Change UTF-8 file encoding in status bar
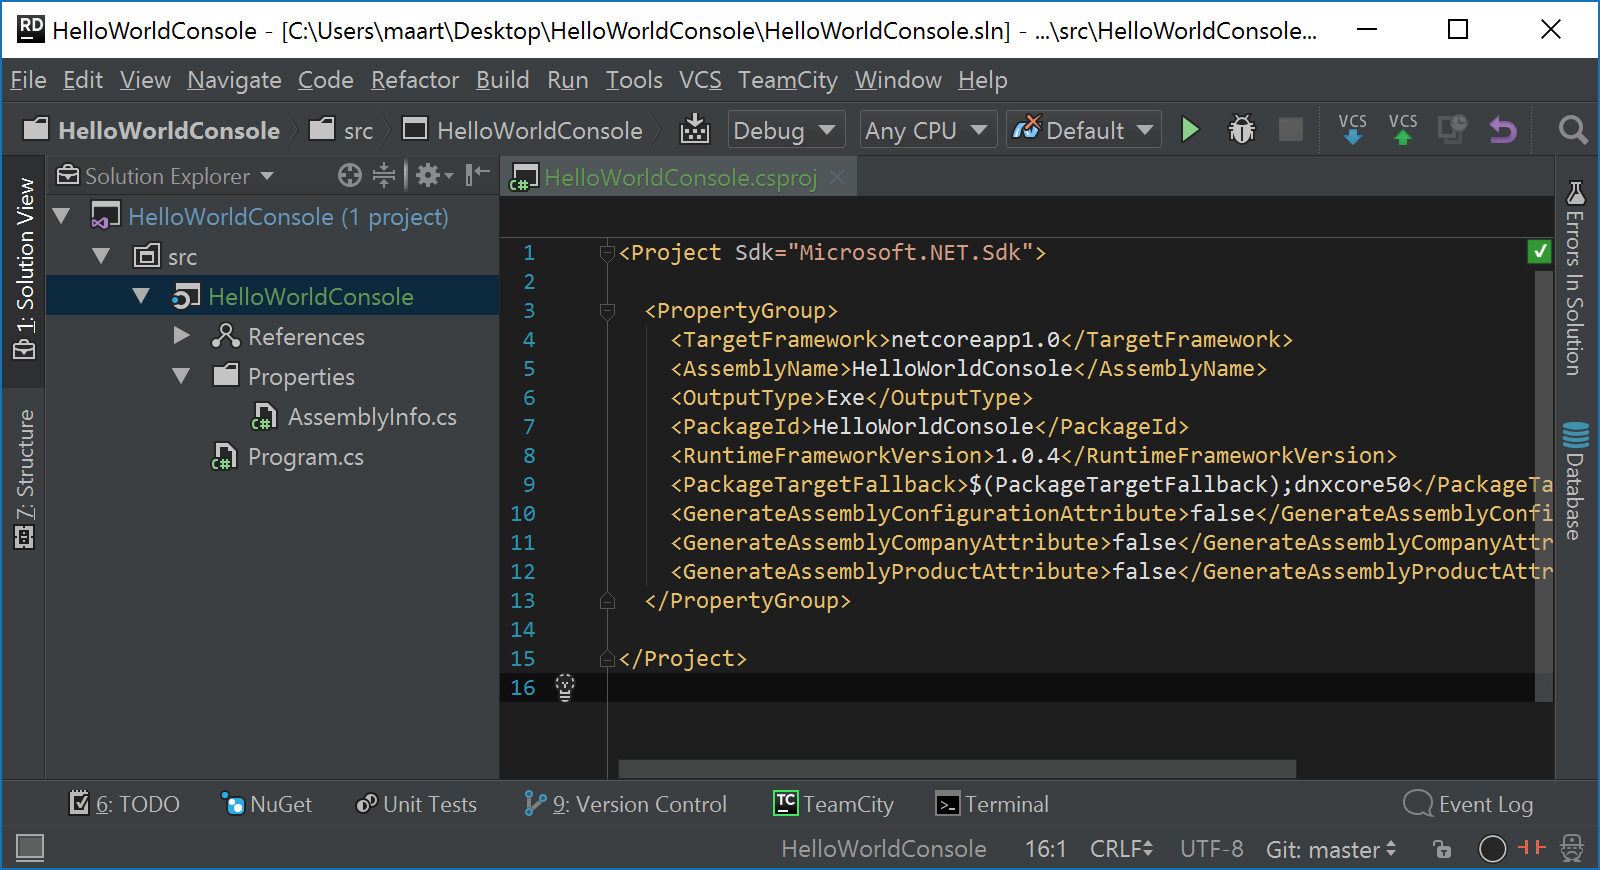Viewport: 1600px width, 870px height. 1211,849
